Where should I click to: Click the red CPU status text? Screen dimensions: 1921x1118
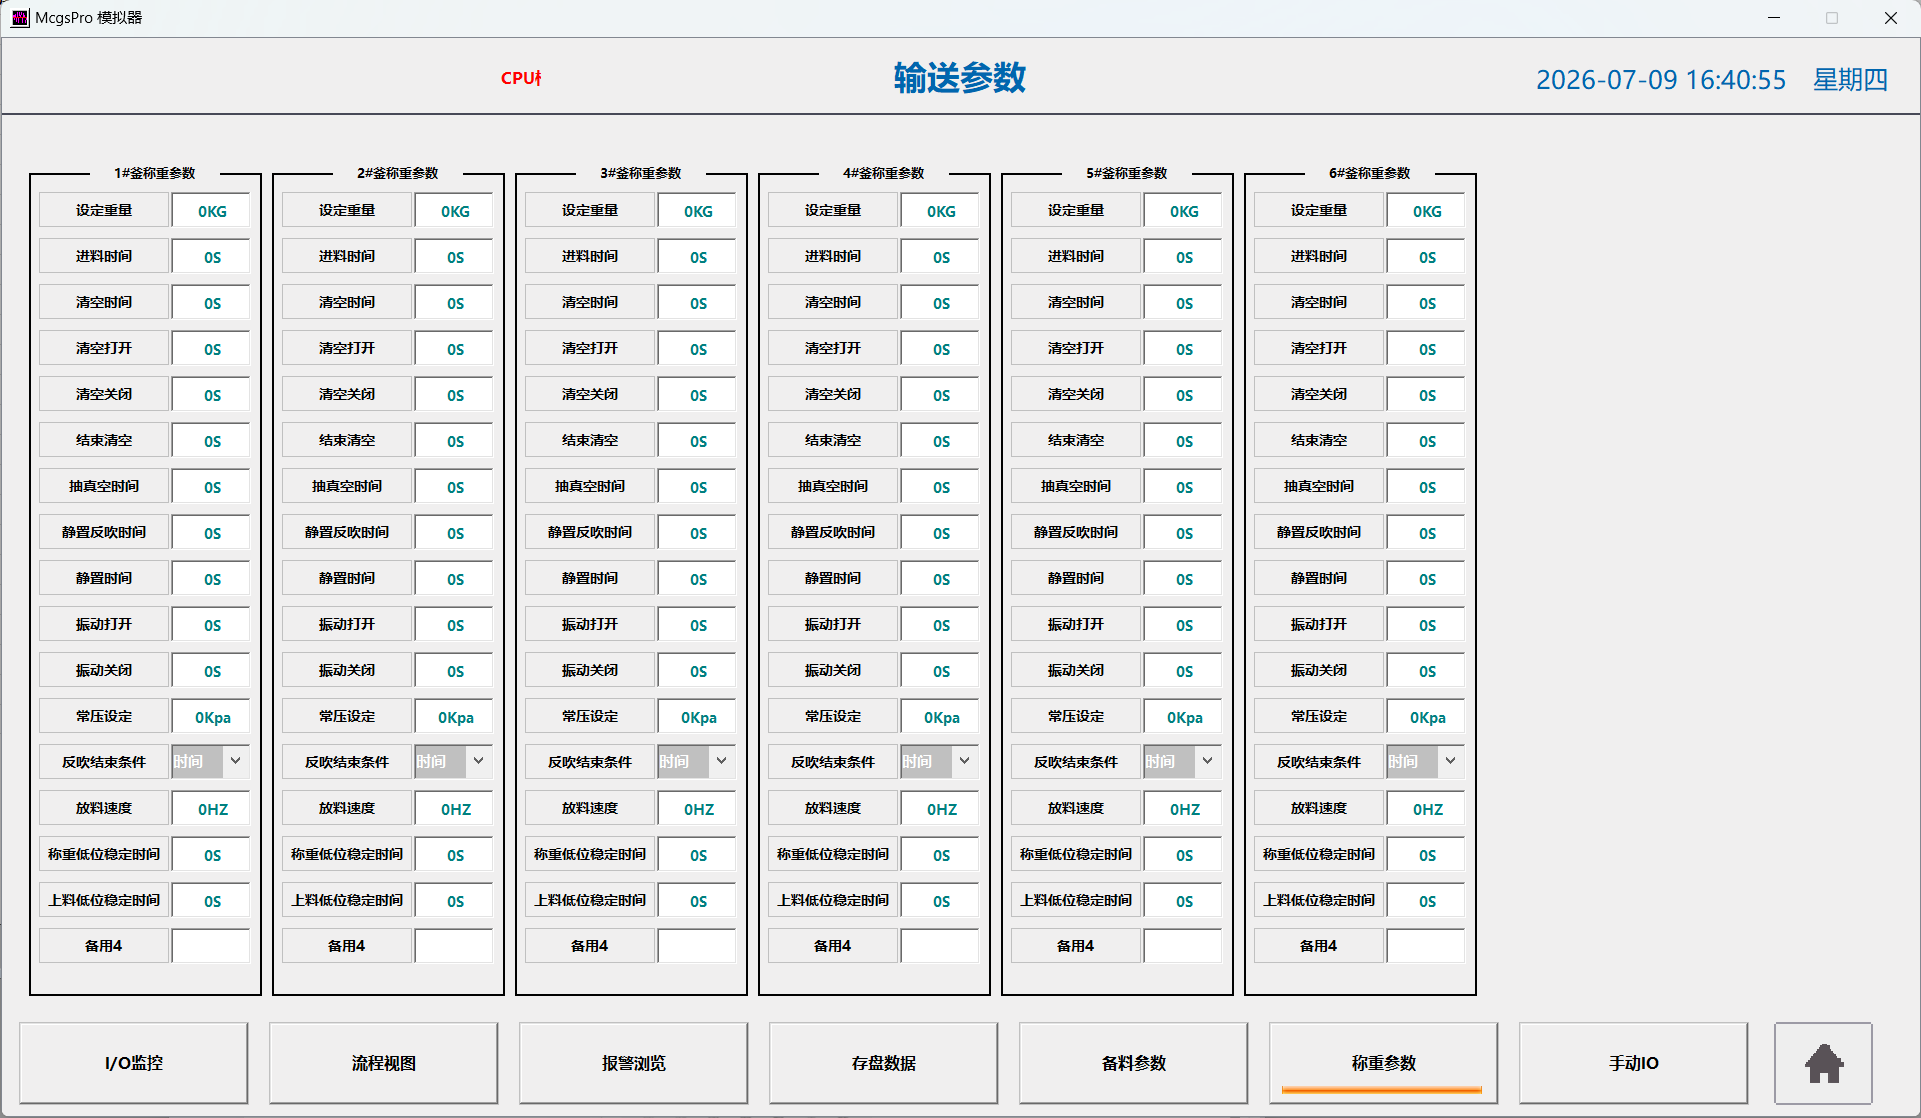coord(521,78)
